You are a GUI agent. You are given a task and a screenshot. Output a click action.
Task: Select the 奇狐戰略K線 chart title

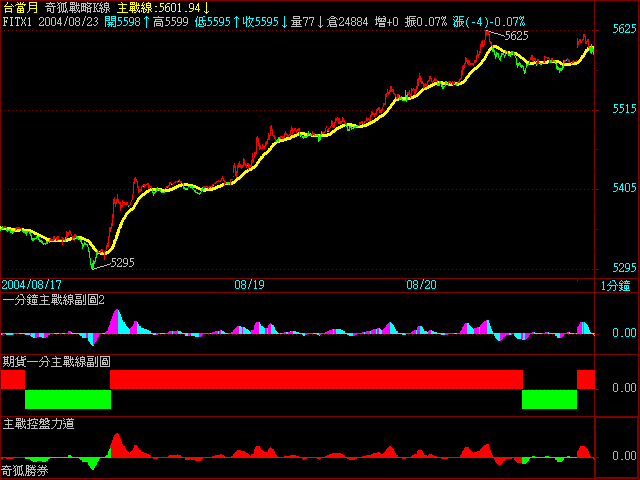click(x=78, y=8)
